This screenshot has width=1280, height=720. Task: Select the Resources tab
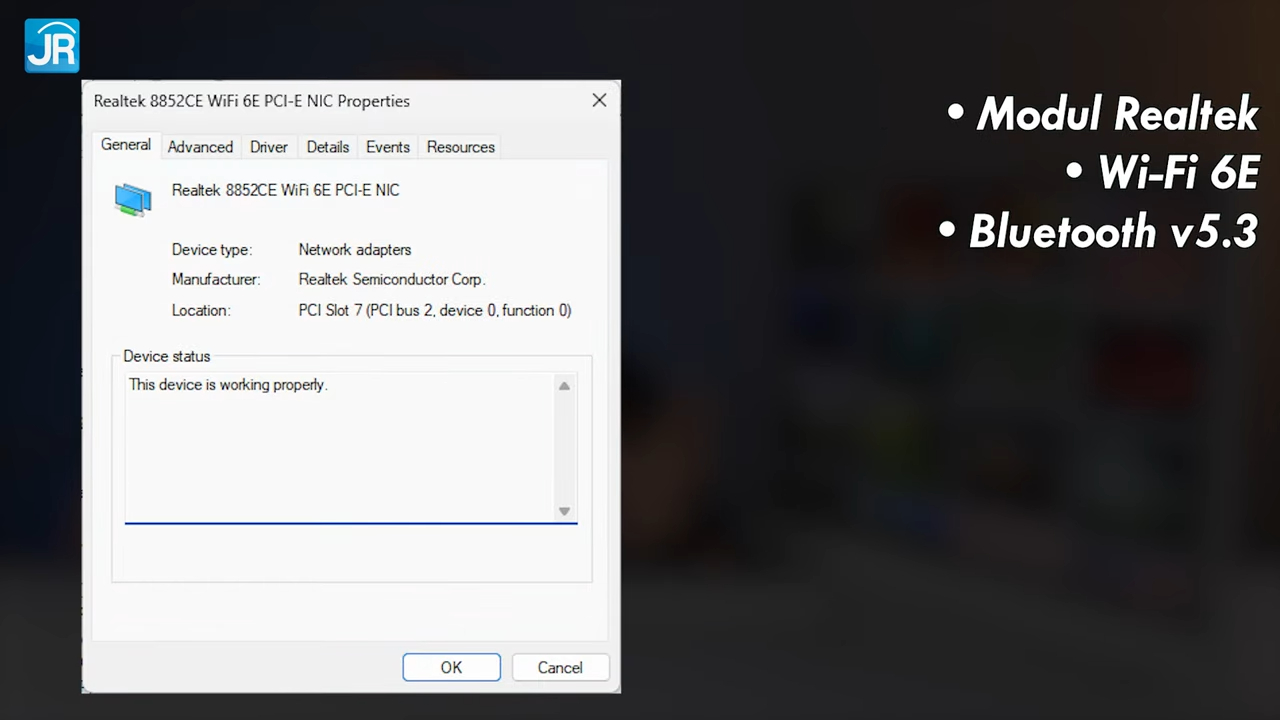(460, 147)
